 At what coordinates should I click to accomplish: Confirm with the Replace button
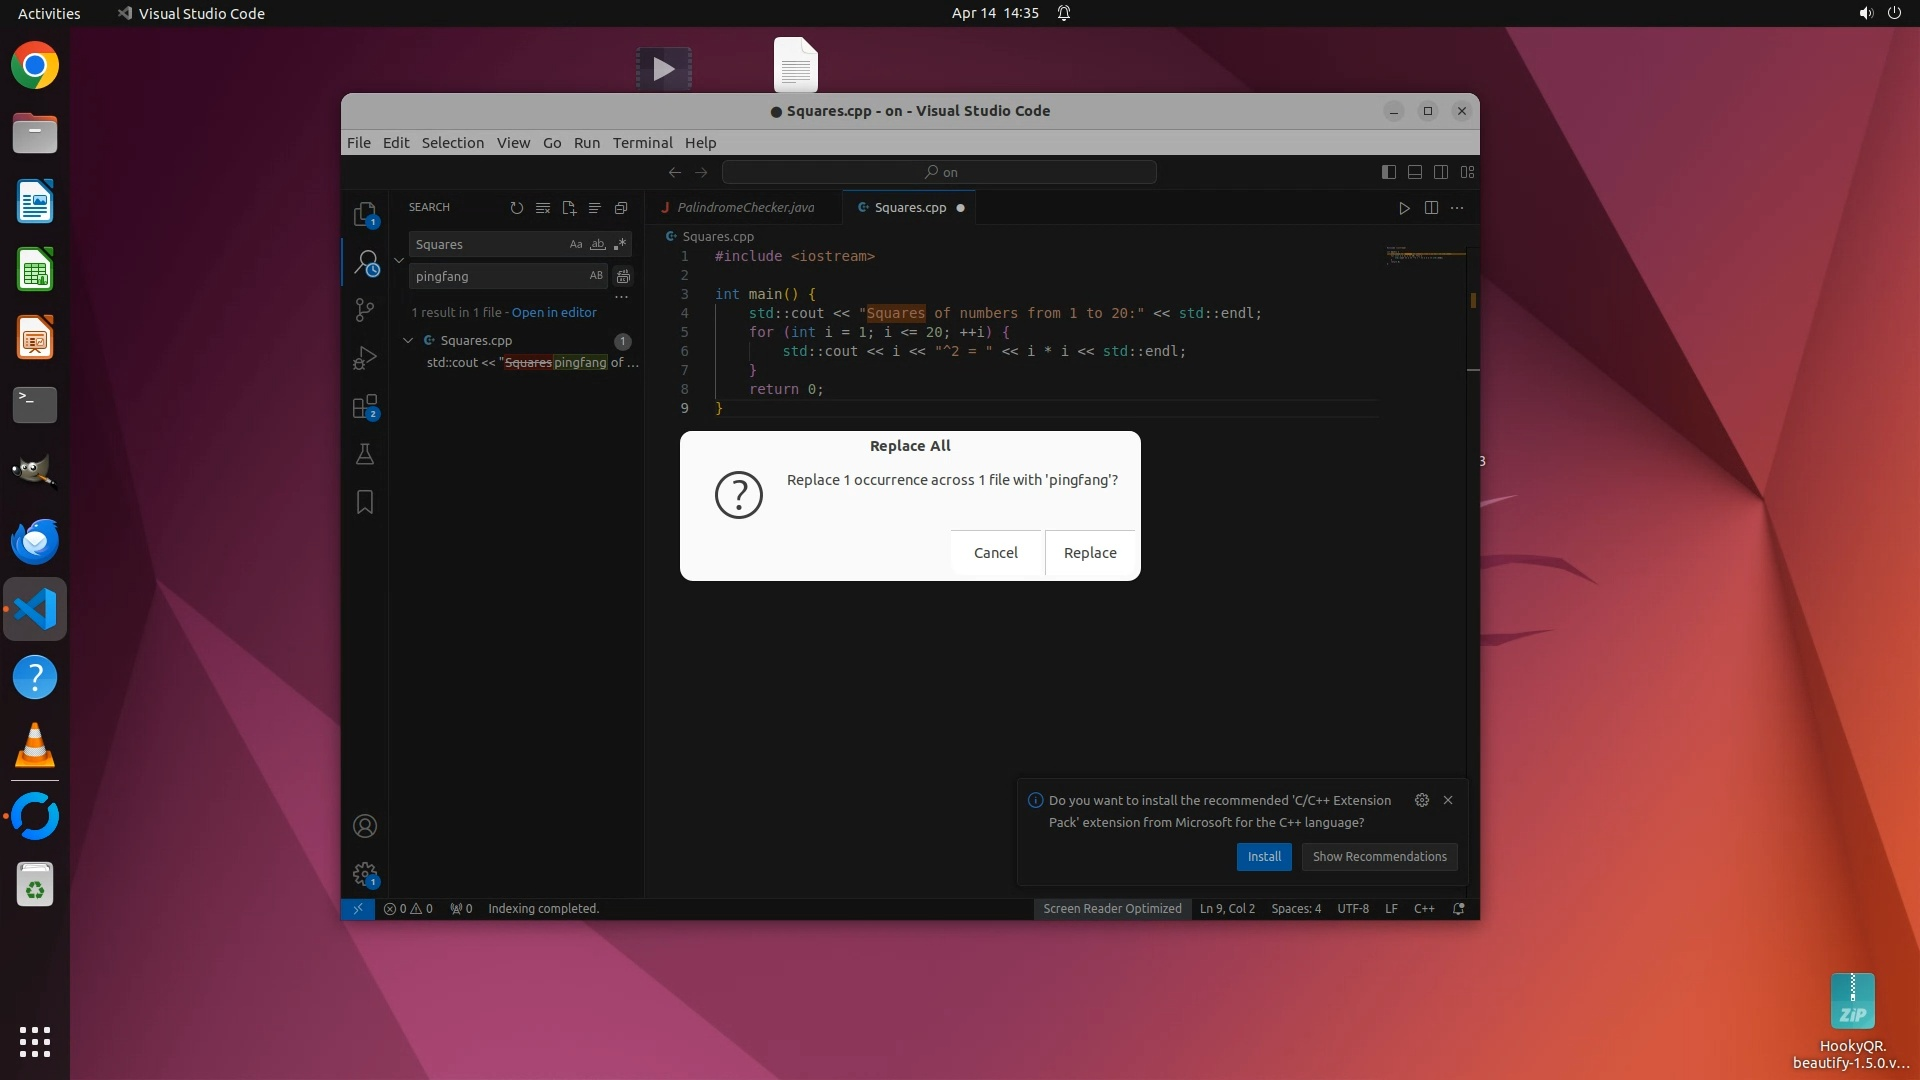[1089, 553]
